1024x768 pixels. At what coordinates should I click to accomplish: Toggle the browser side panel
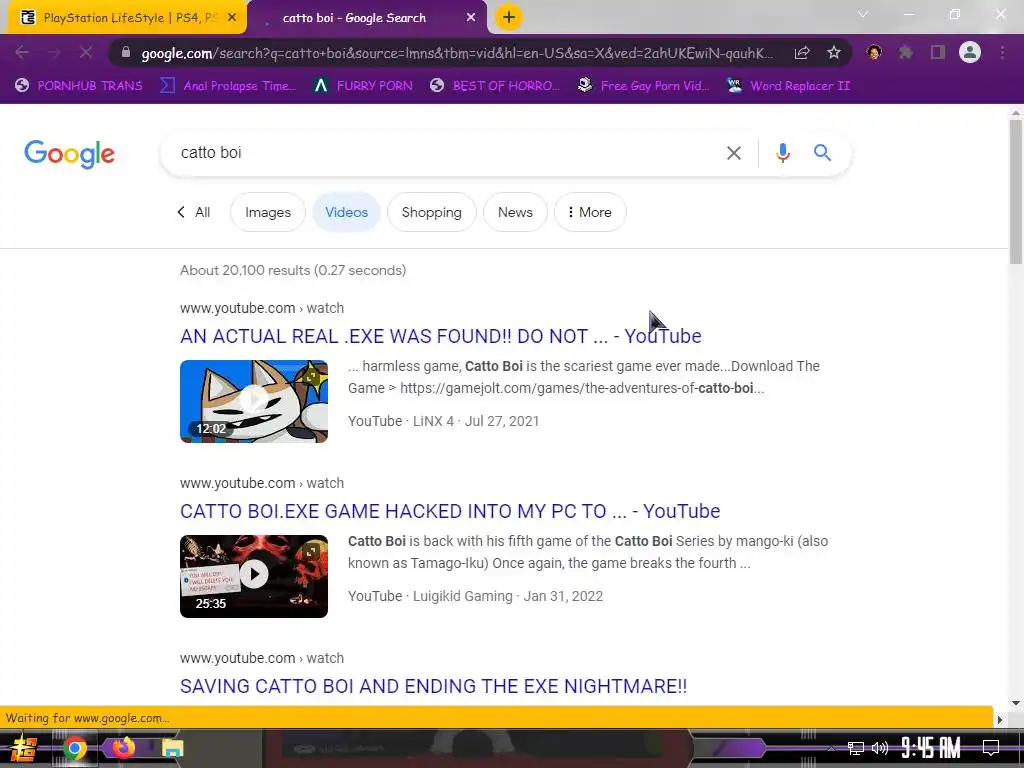[938, 52]
